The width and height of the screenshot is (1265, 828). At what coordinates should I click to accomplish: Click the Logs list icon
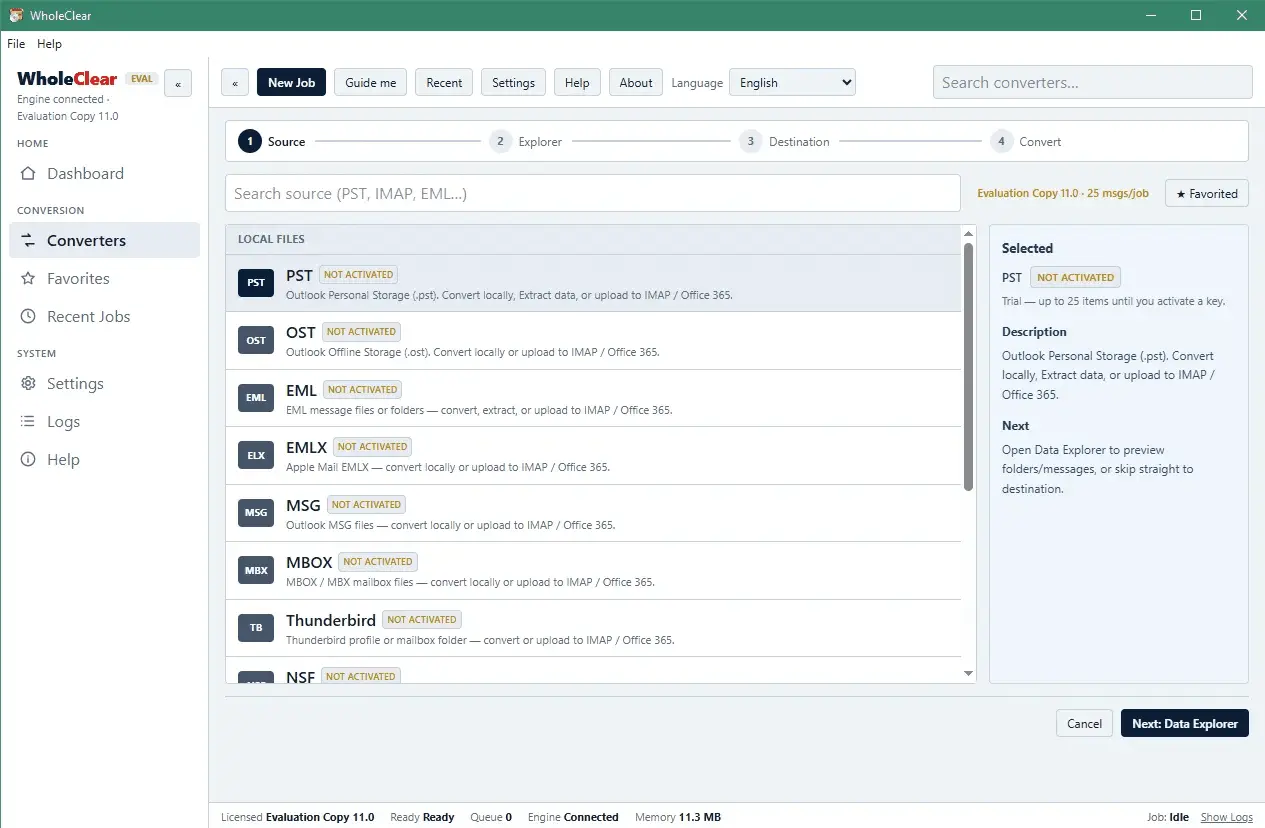coord(28,422)
